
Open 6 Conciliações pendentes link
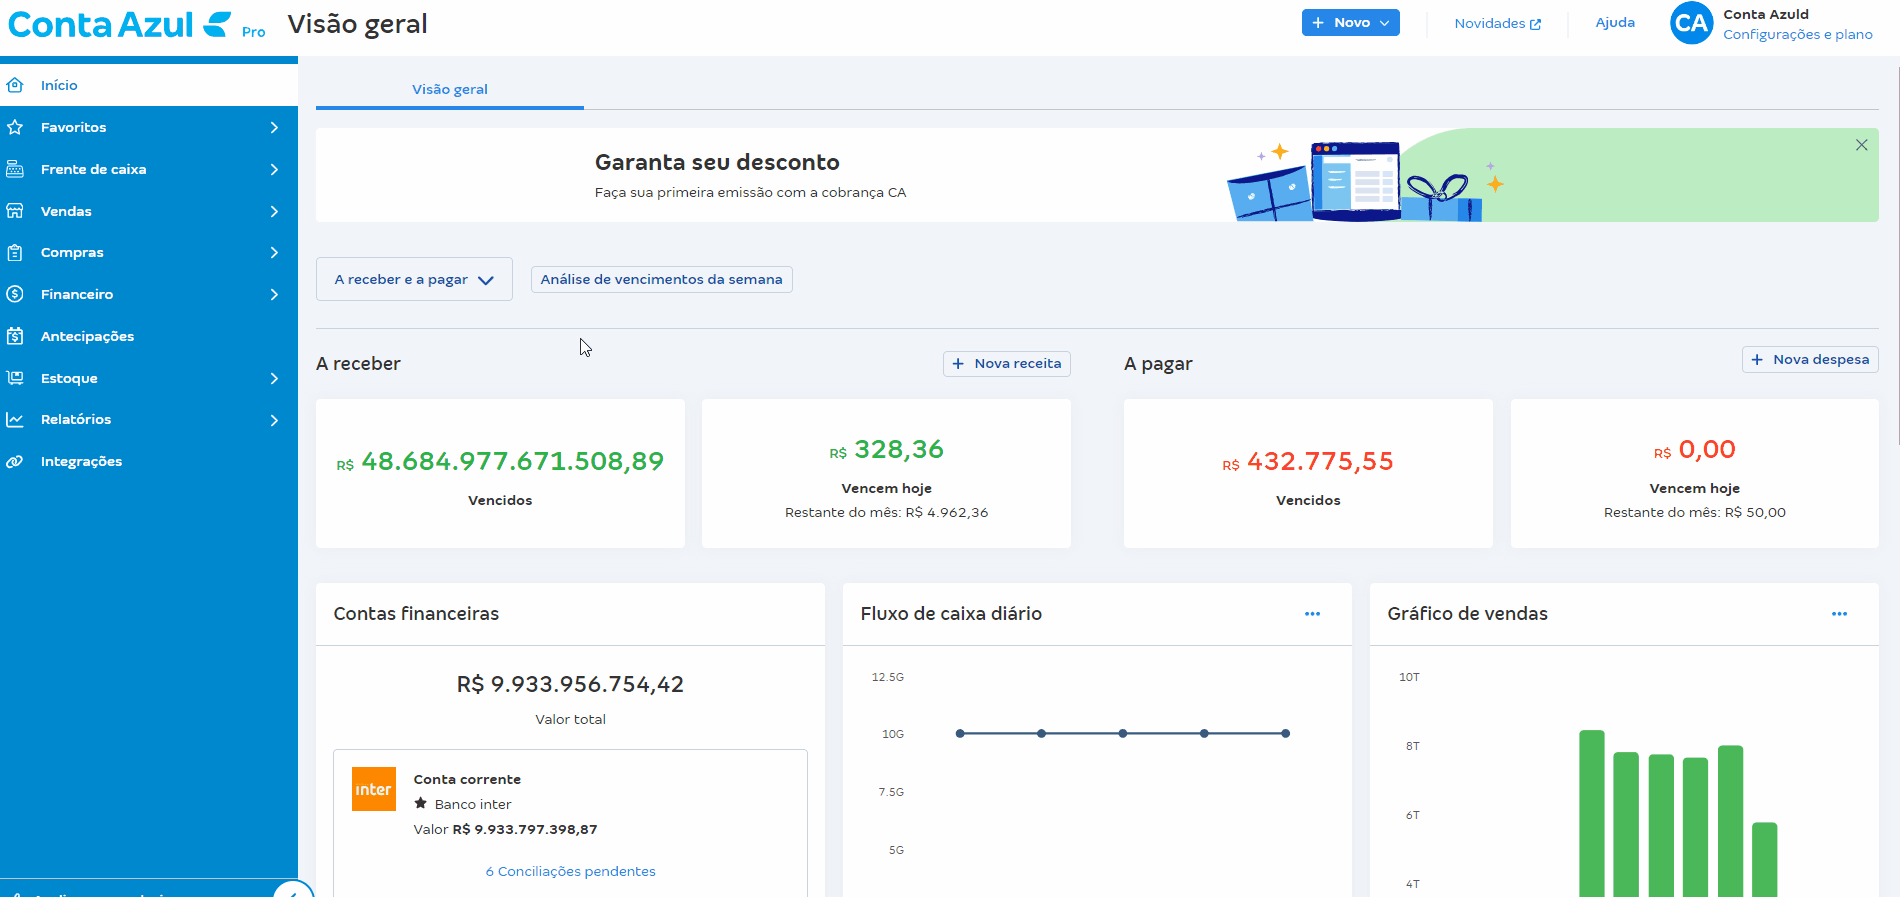tap(571, 871)
